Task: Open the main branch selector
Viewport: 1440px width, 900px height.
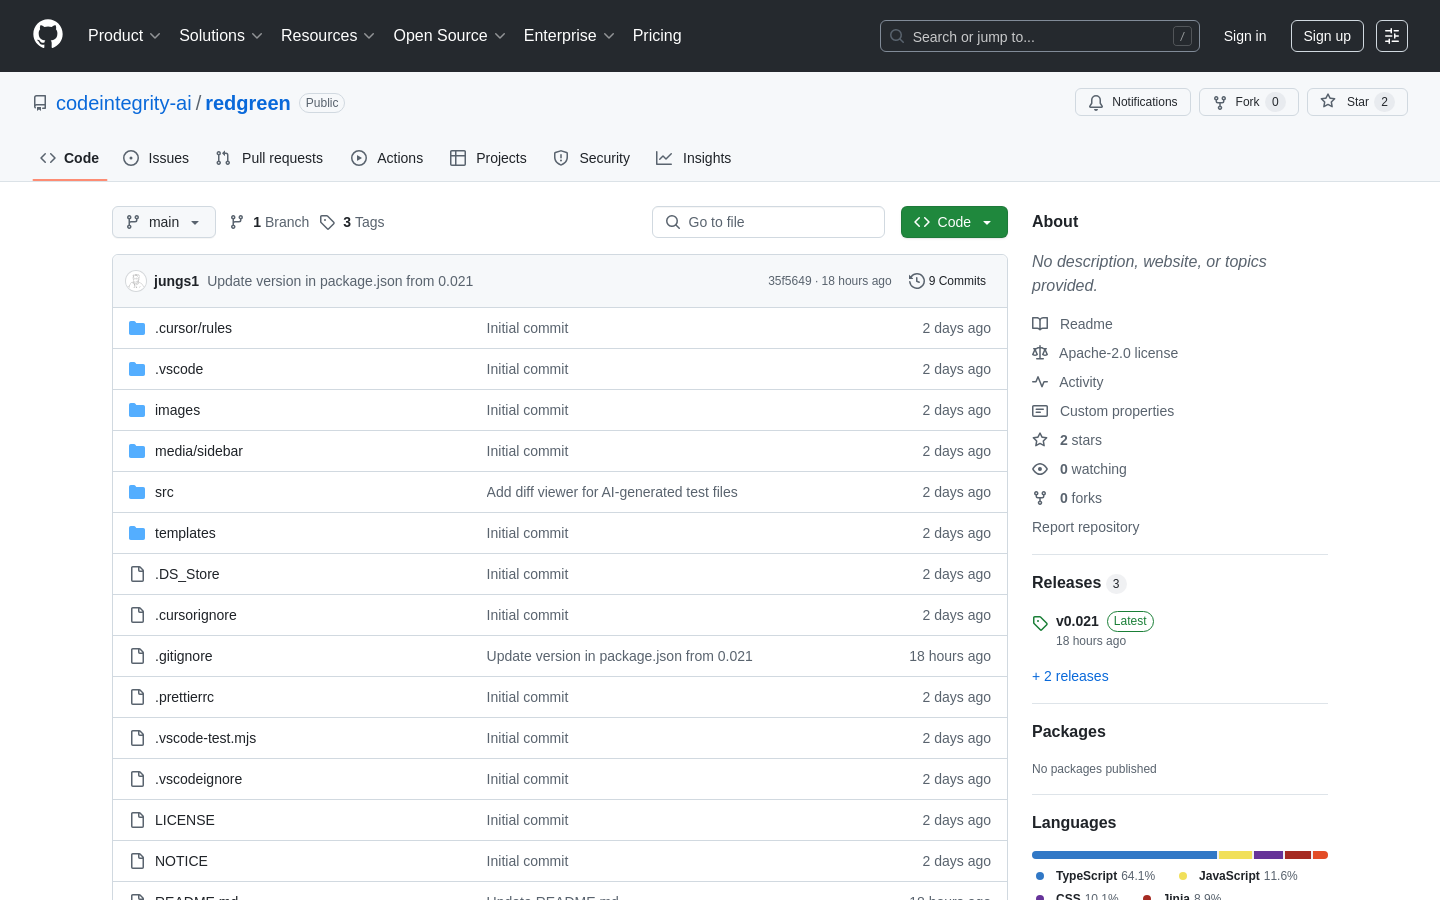Action: 164,222
